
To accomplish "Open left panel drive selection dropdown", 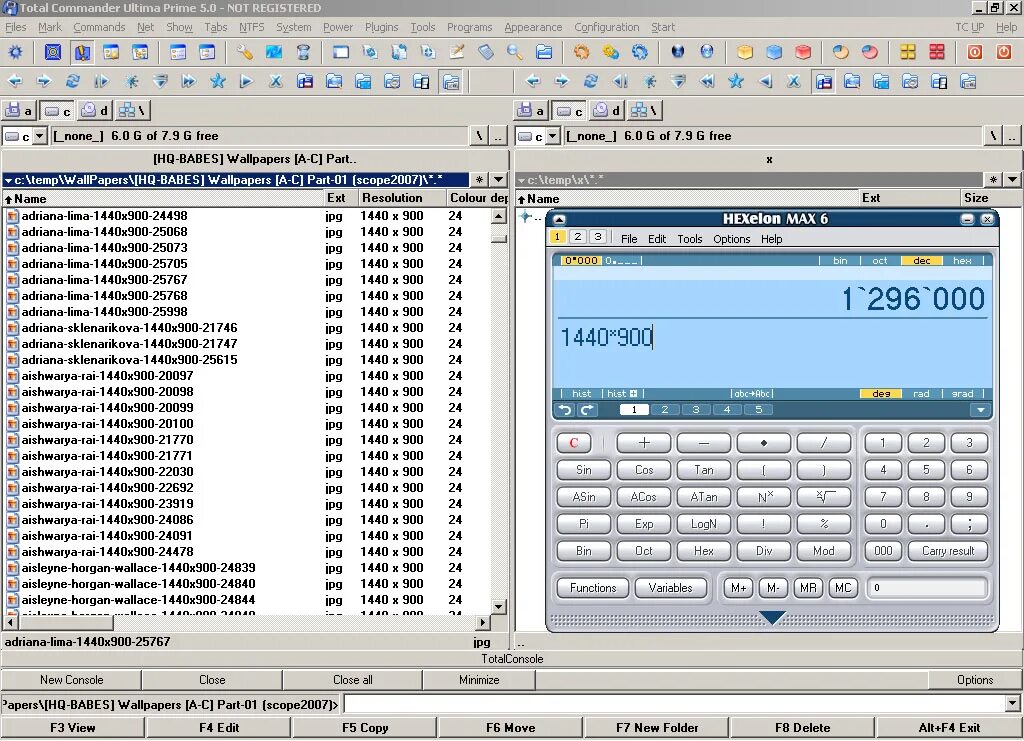I will (x=40, y=136).
